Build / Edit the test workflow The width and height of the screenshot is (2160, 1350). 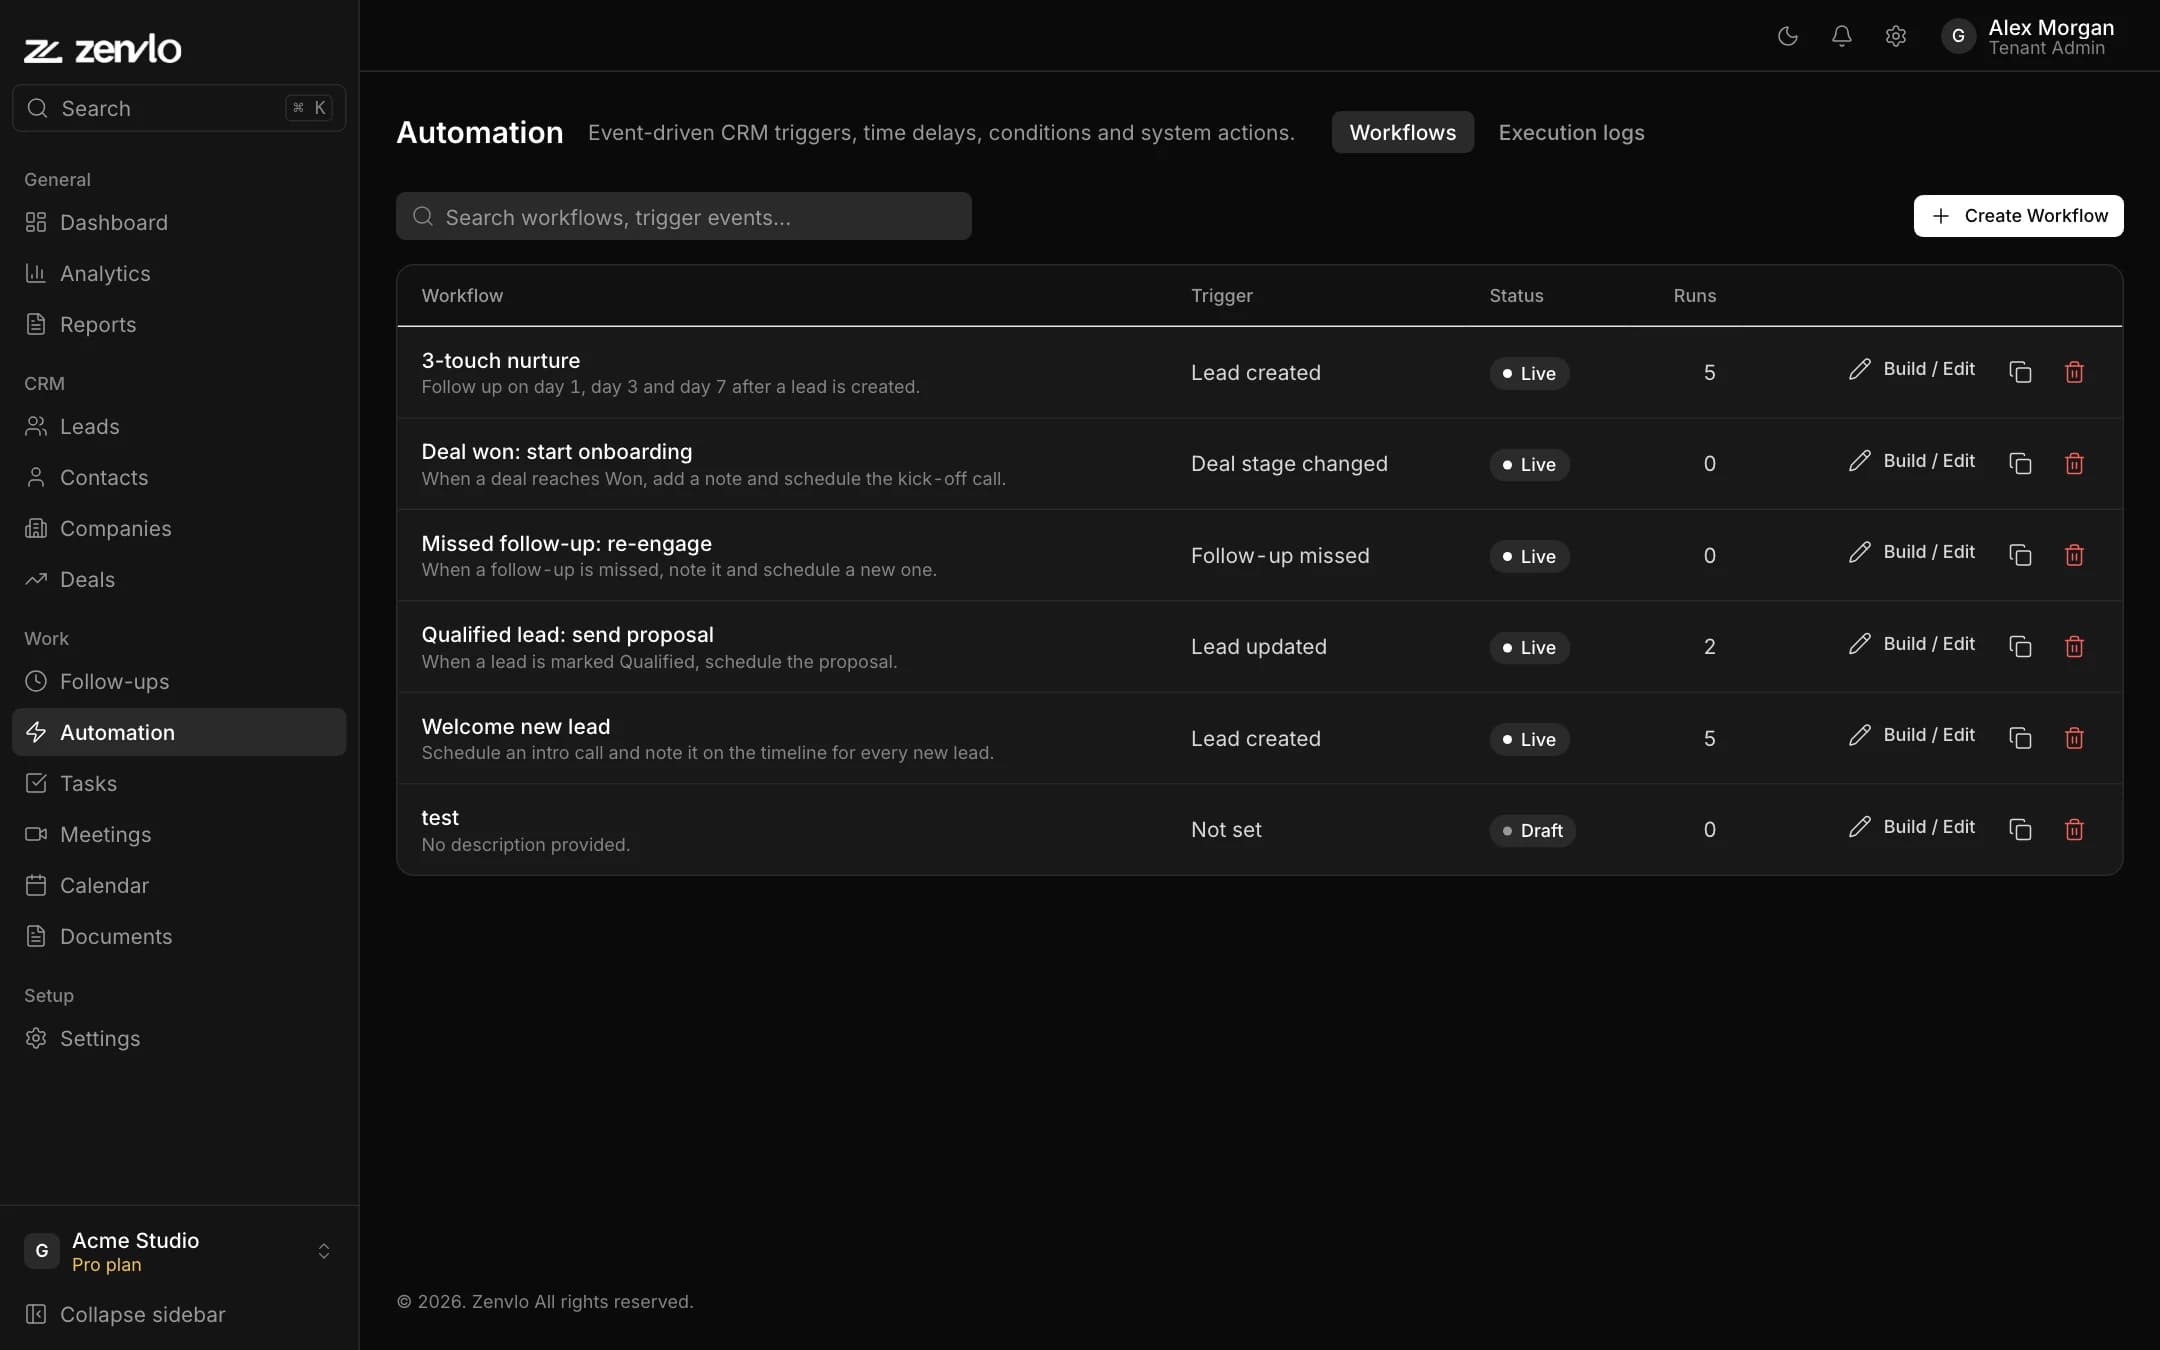(x=1911, y=827)
